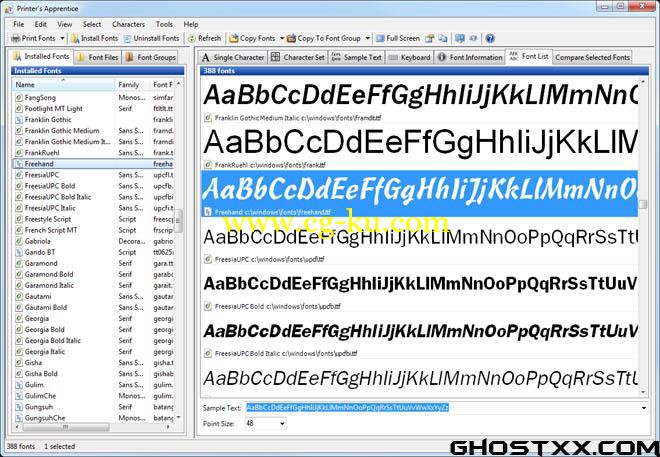
Task: Open the Compare Selected Fonts tab
Action: (592, 57)
